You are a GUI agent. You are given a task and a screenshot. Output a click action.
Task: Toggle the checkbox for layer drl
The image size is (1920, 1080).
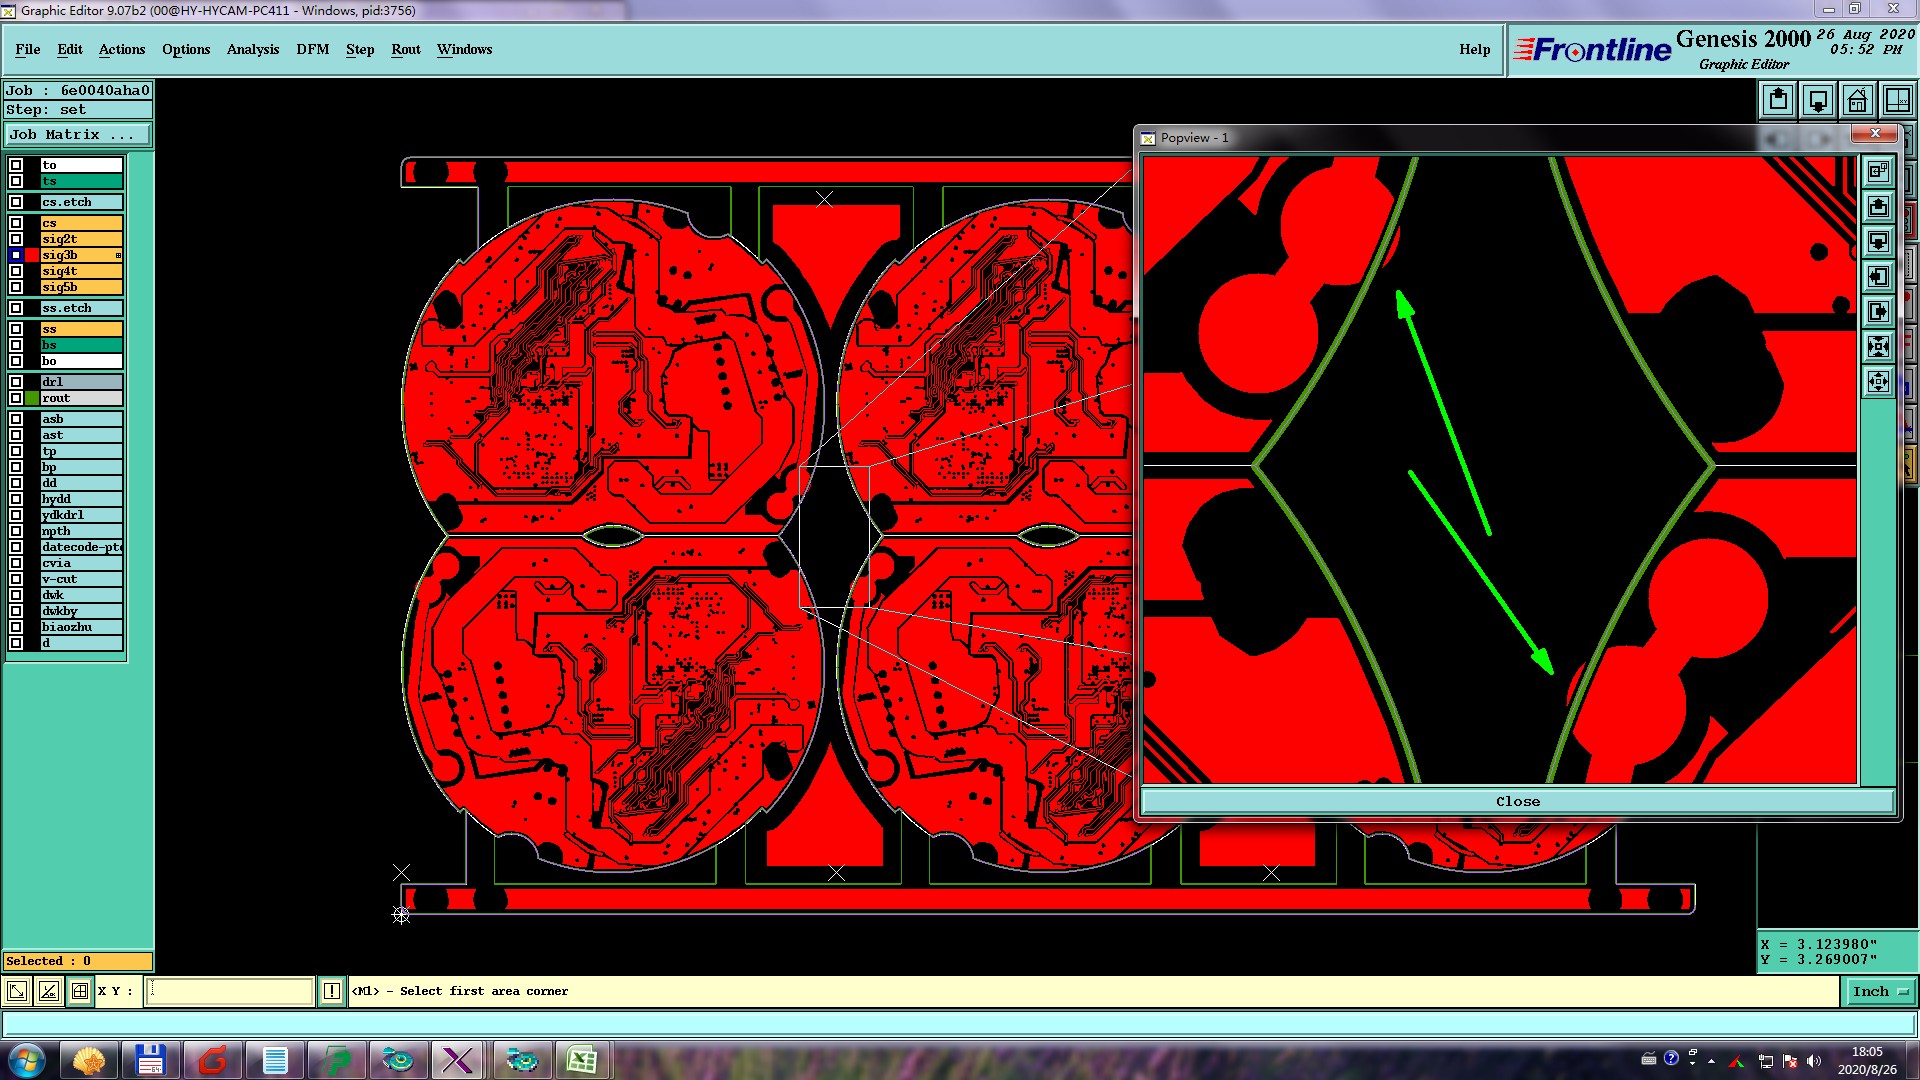click(x=16, y=382)
